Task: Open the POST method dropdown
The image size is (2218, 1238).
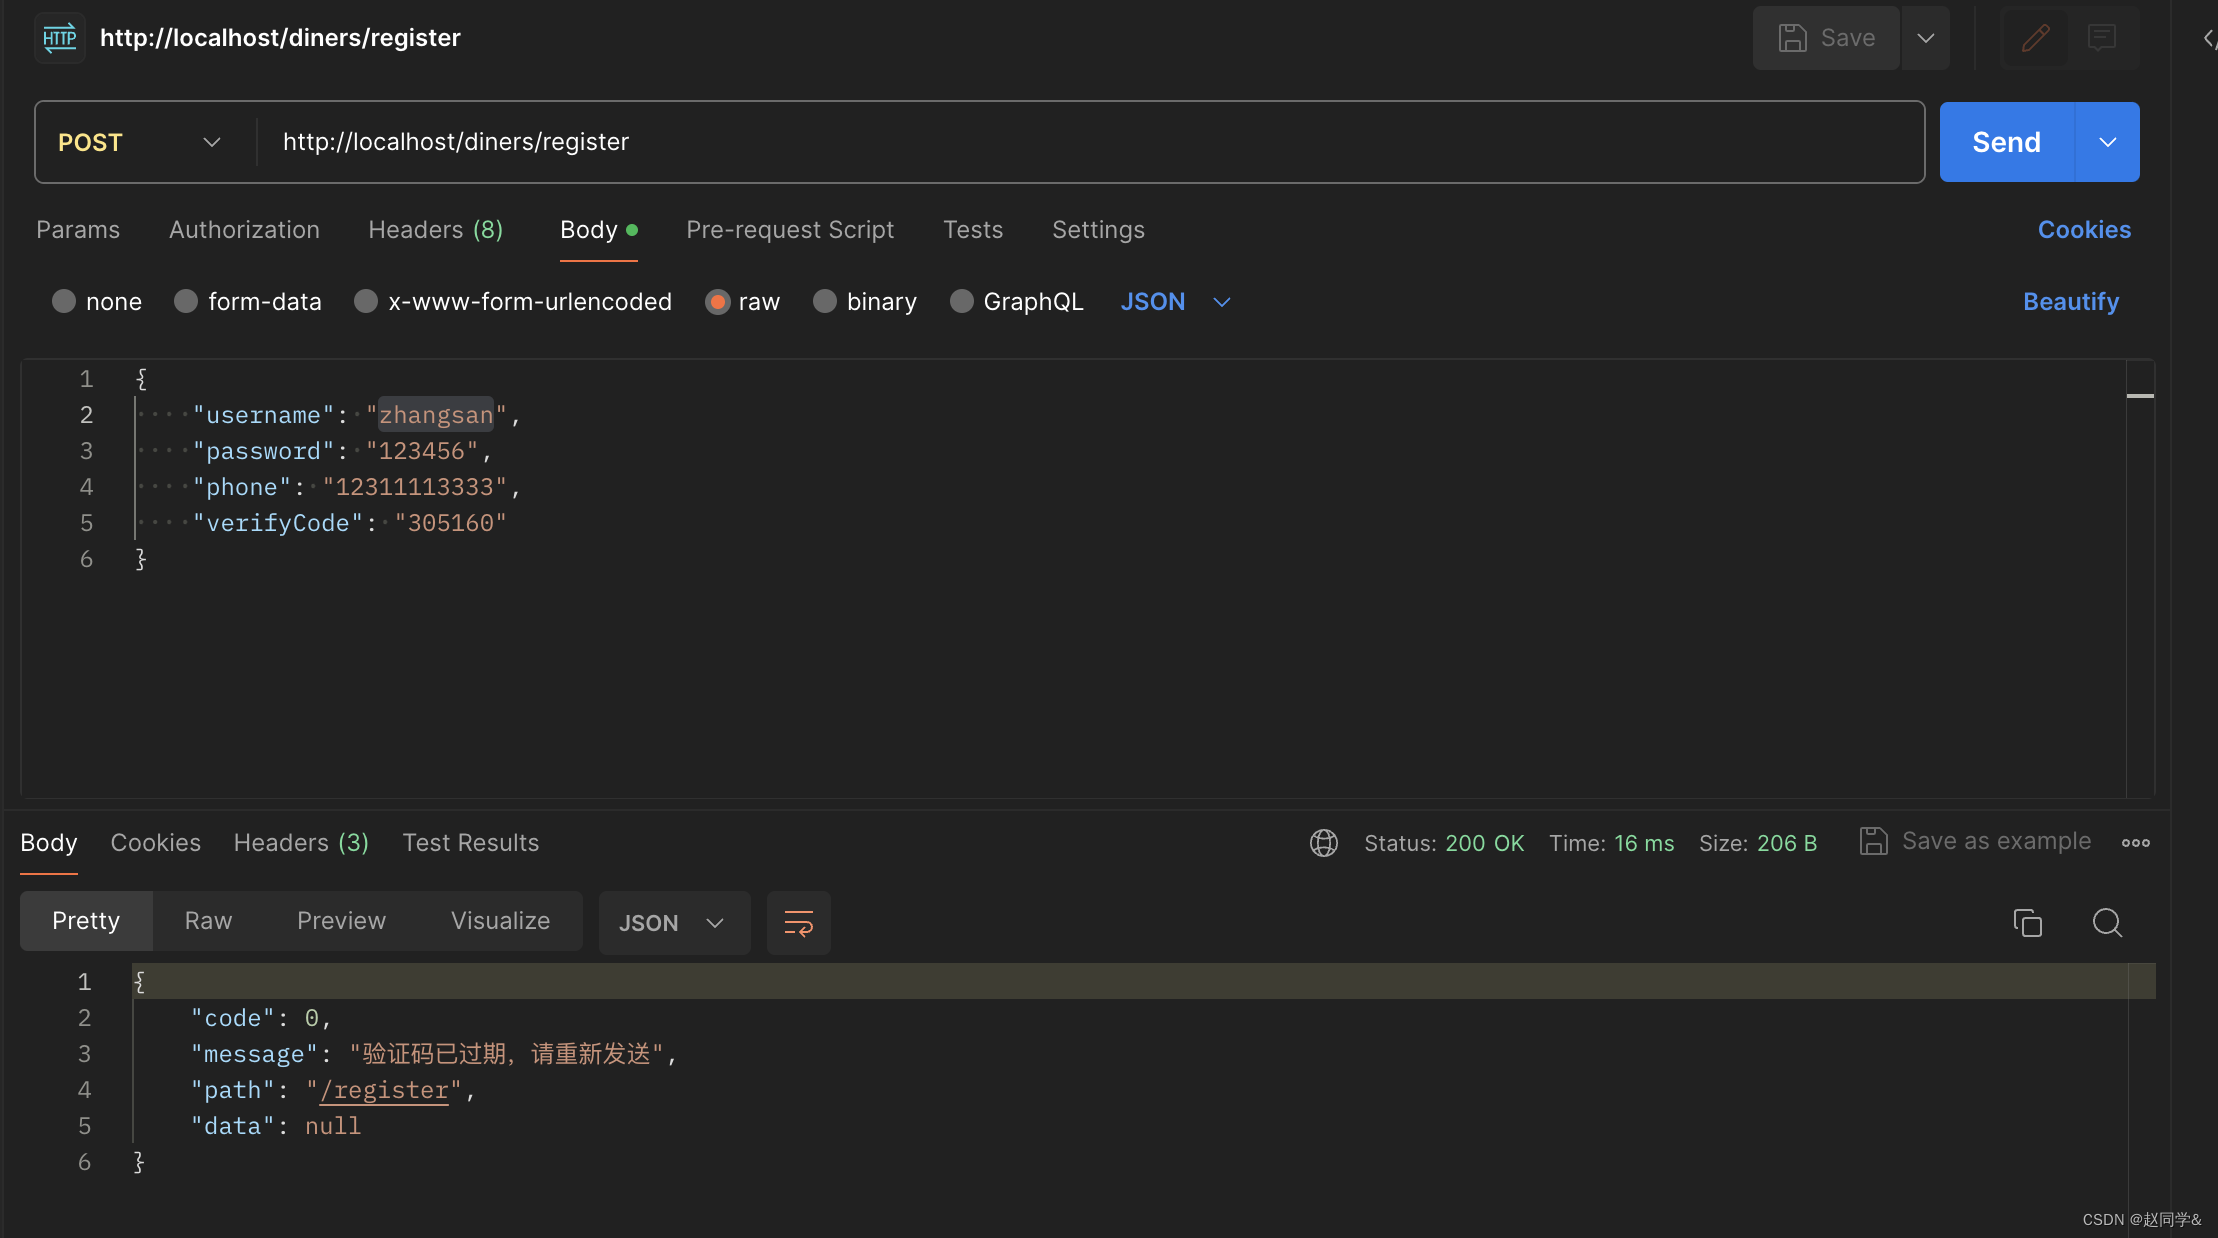Action: pos(140,142)
